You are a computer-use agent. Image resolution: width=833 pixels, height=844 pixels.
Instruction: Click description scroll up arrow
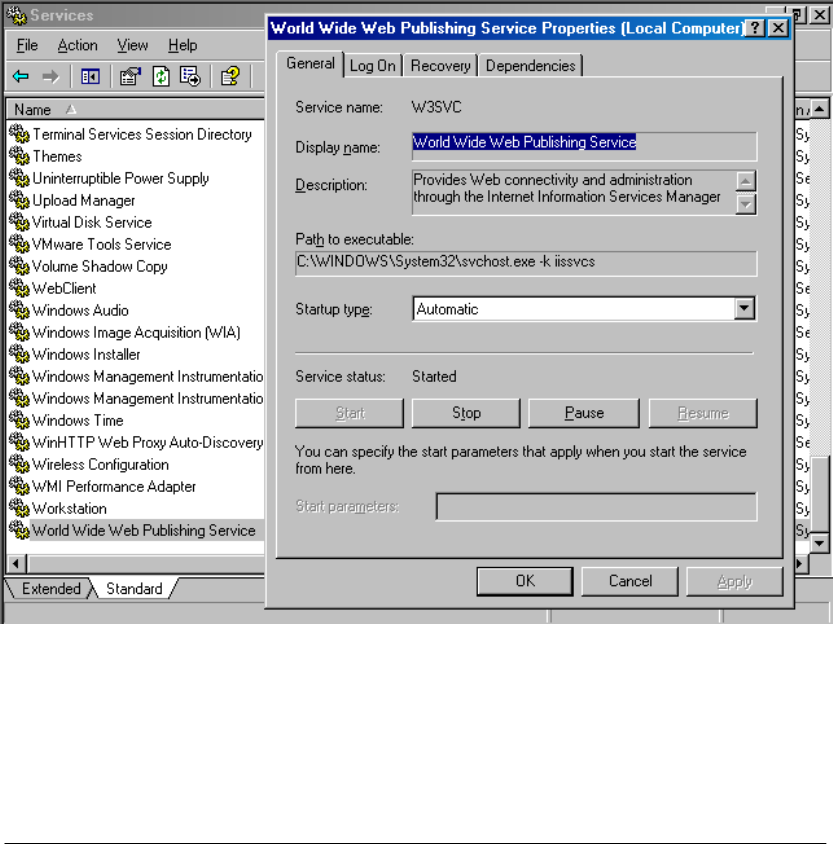[x=745, y=181]
